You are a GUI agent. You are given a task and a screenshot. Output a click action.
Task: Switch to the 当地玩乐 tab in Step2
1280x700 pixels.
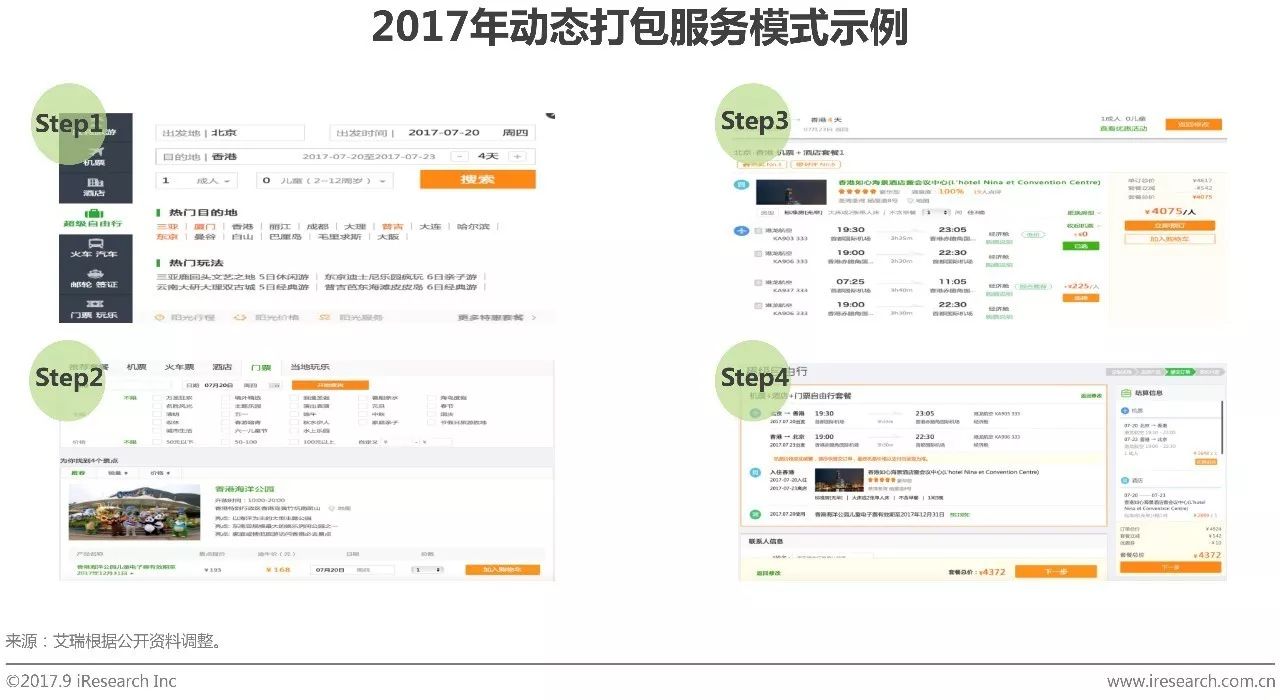click(310, 367)
